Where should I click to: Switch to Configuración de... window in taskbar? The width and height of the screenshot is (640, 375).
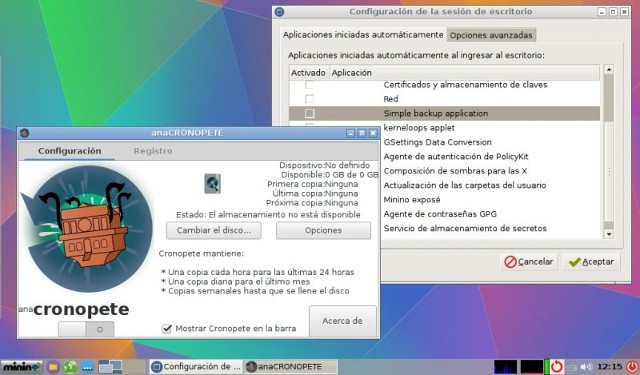tap(196, 367)
